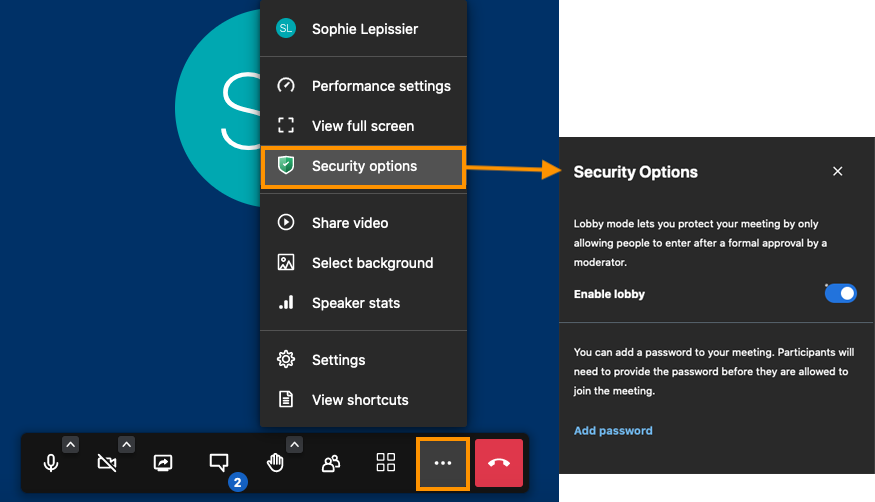Screen dimensions: 875x502
Task: Close the Security Options dialog
Action: [838, 172]
